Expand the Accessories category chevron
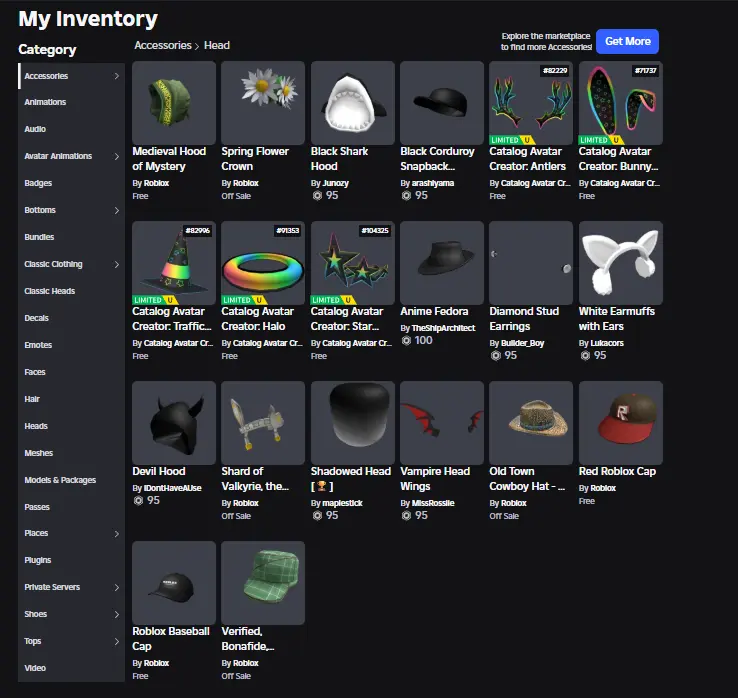This screenshot has height=698, width=738. tap(116, 76)
